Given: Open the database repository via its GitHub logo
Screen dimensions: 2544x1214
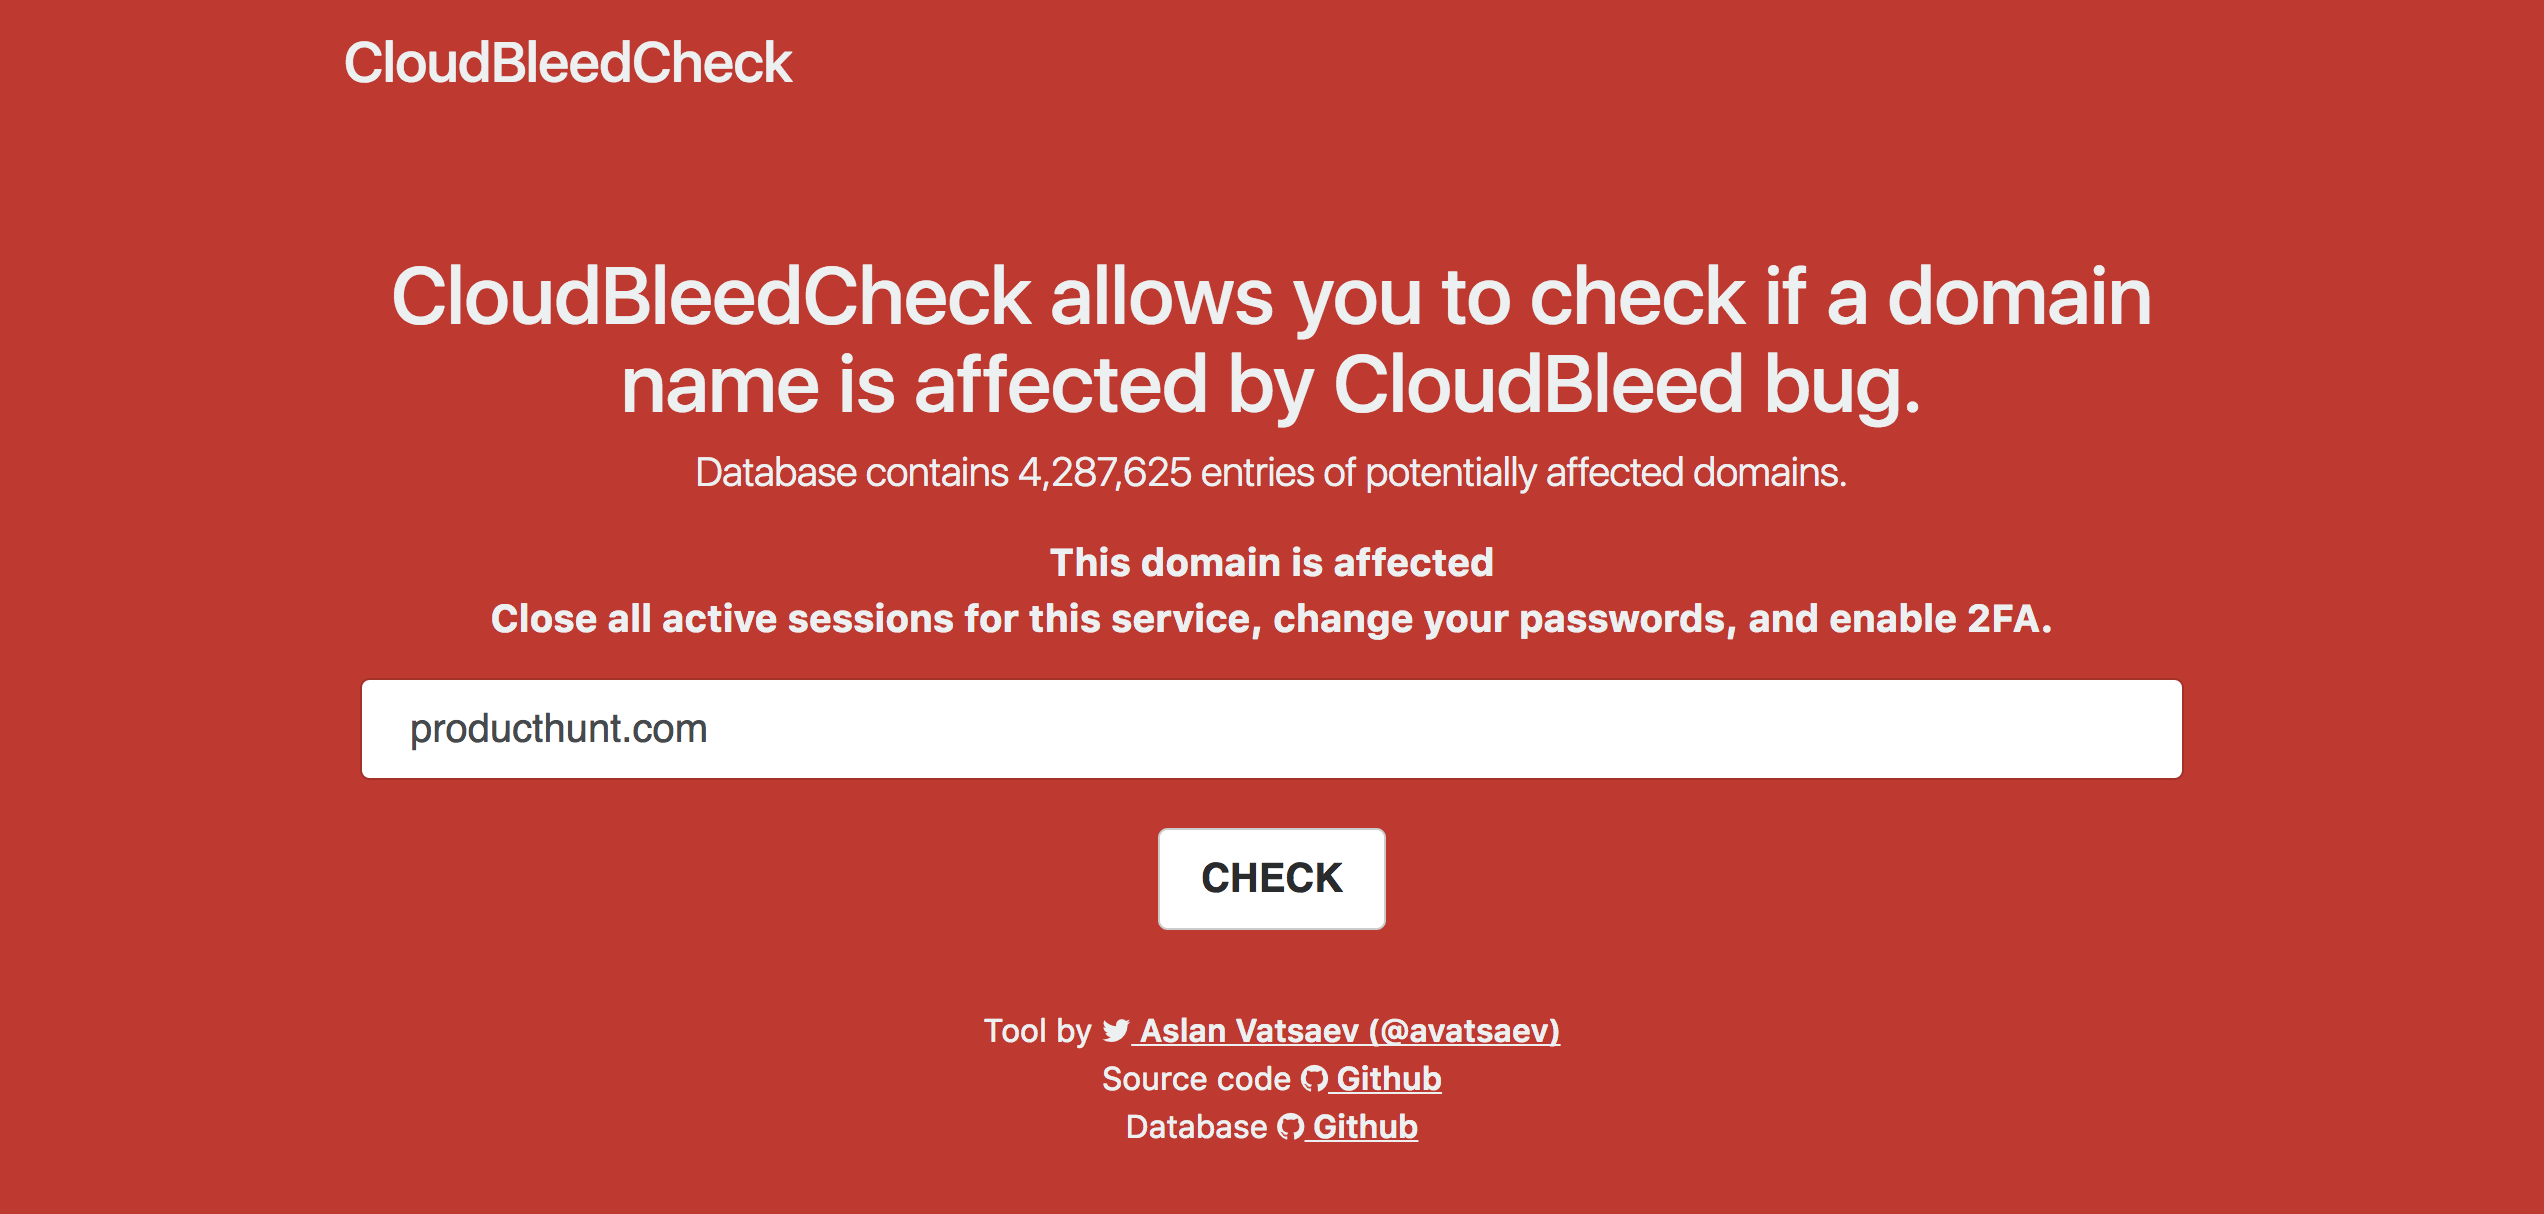Looking at the screenshot, I should (x=1292, y=1126).
